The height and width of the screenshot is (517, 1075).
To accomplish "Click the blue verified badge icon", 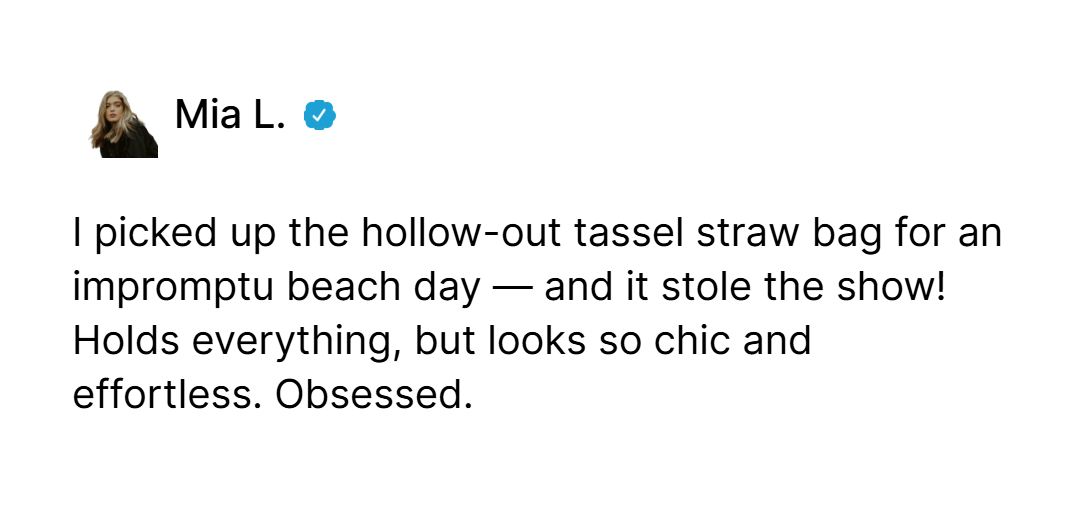I will (x=319, y=115).
